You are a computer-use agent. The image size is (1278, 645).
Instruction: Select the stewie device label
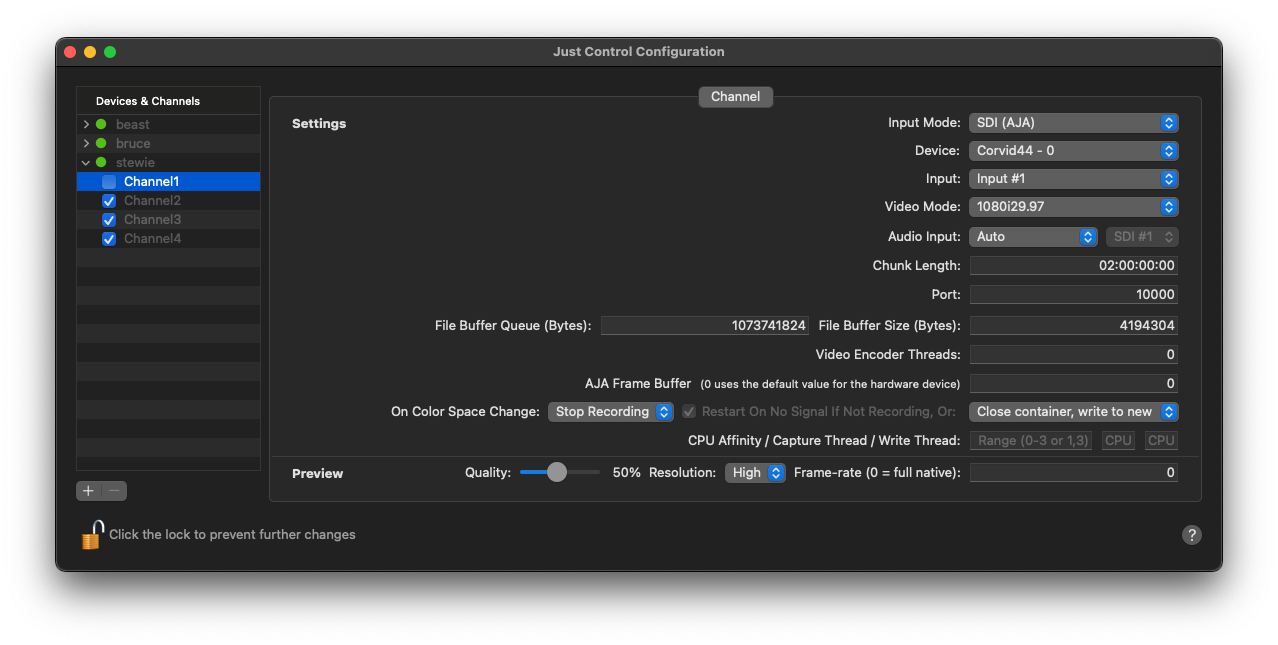point(135,163)
